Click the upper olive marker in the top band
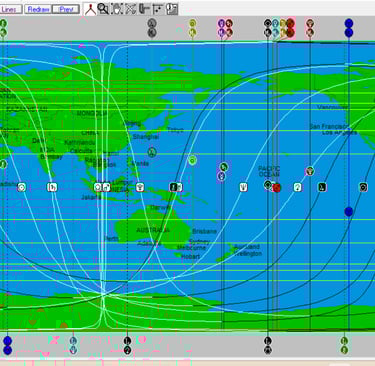This screenshot has width=375, height=366. click(192, 24)
